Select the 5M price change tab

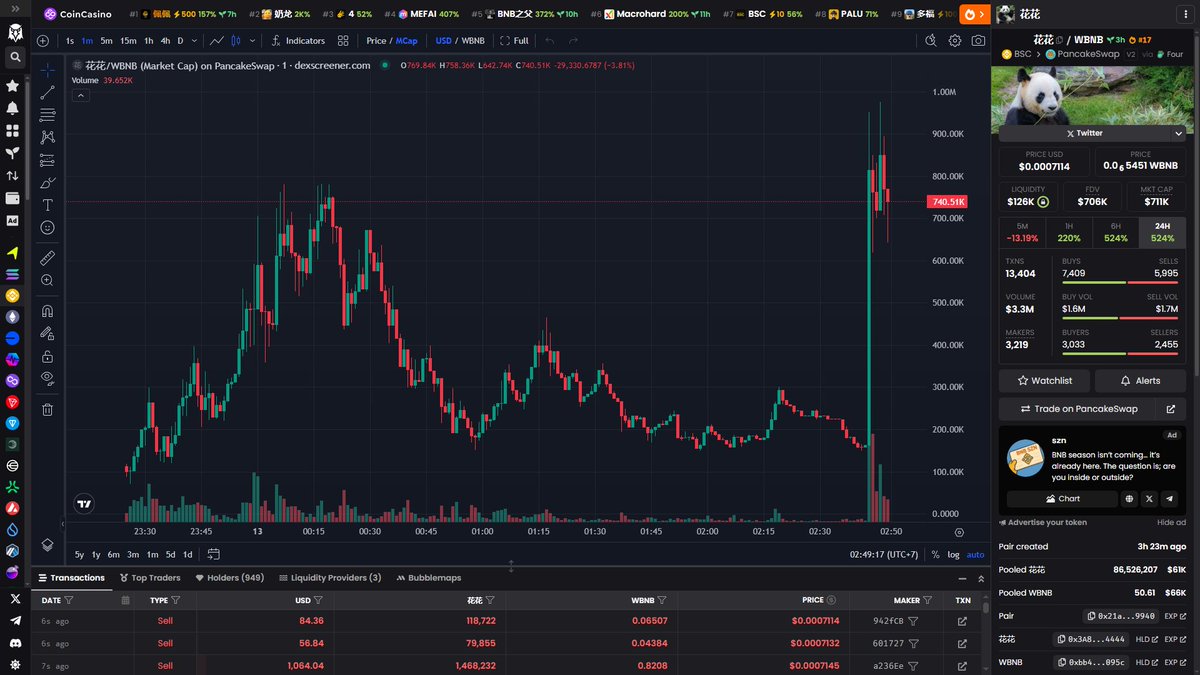[x=1022, y=233]
